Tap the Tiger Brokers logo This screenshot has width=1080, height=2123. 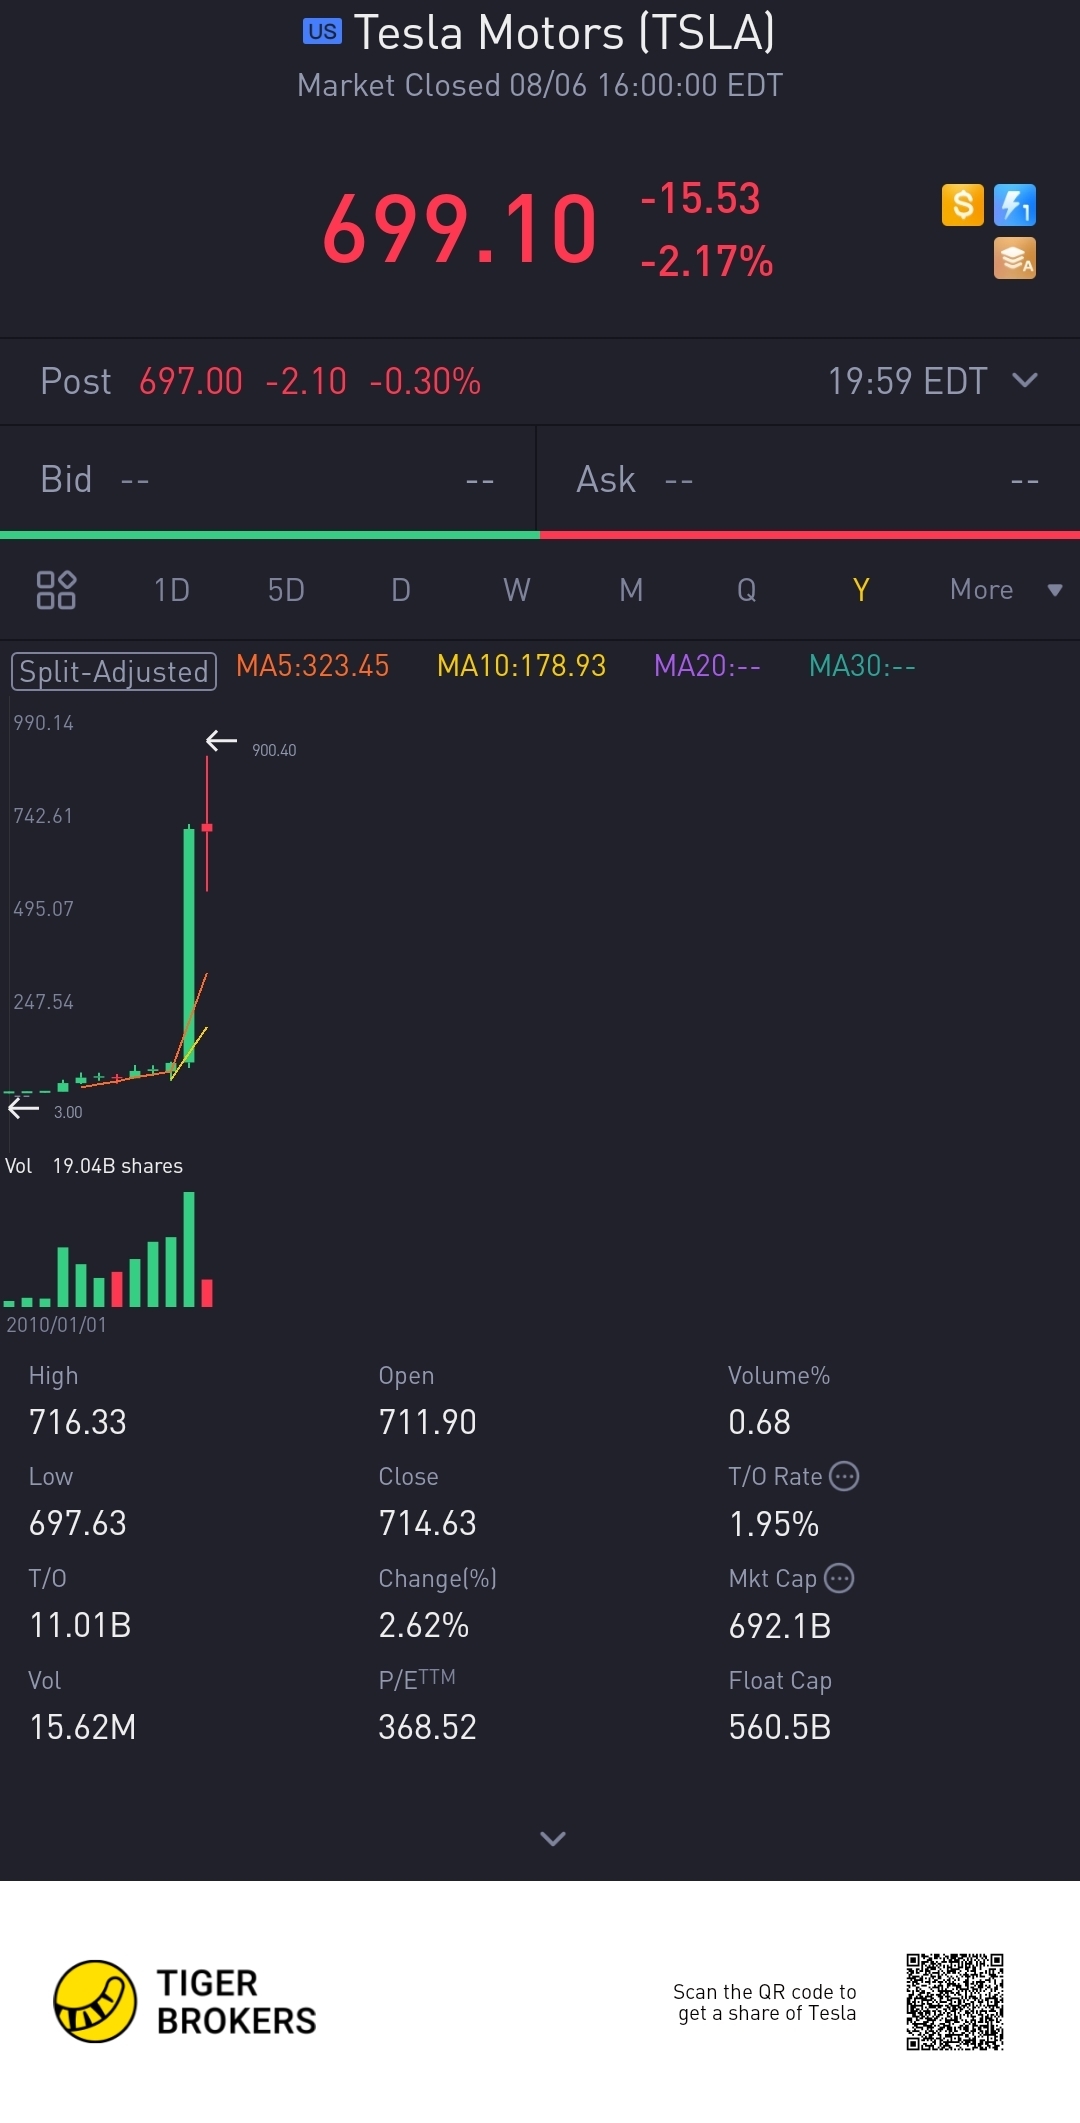click(185, 2001)
